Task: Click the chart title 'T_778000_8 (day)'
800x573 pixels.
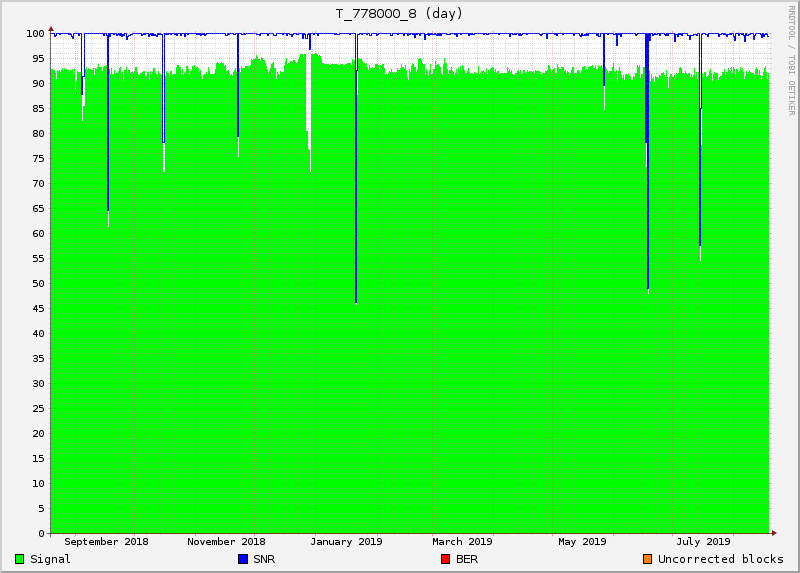Action: pyautogui.click(x=399, y=13)
